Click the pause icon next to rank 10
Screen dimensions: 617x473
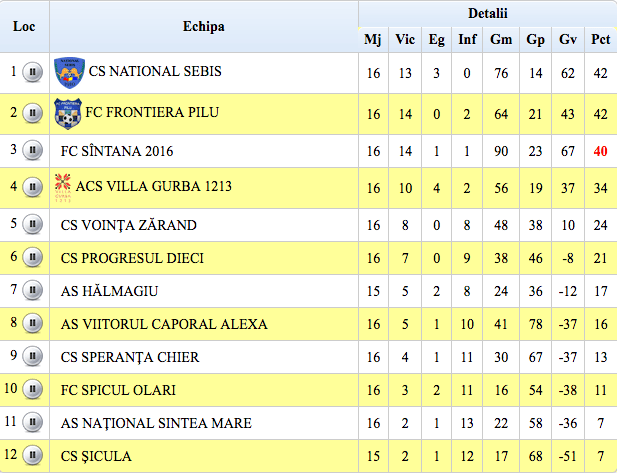pos(33,390)
